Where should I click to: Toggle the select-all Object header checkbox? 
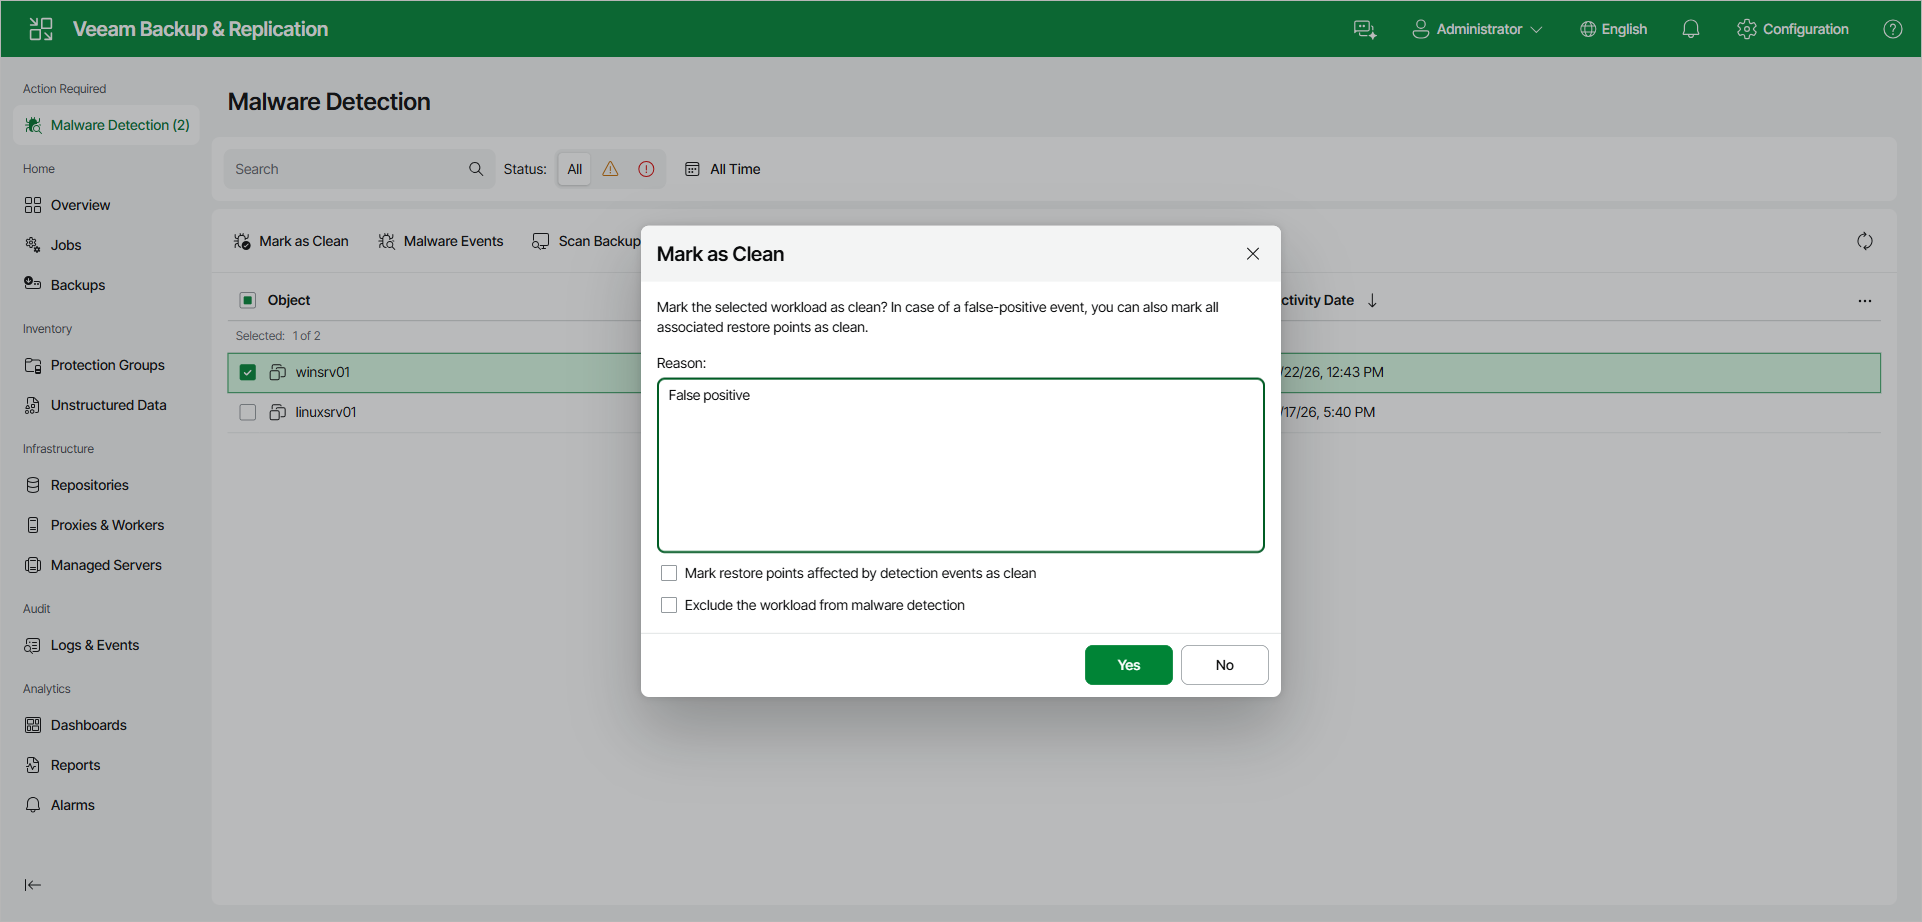coord(248,300)
